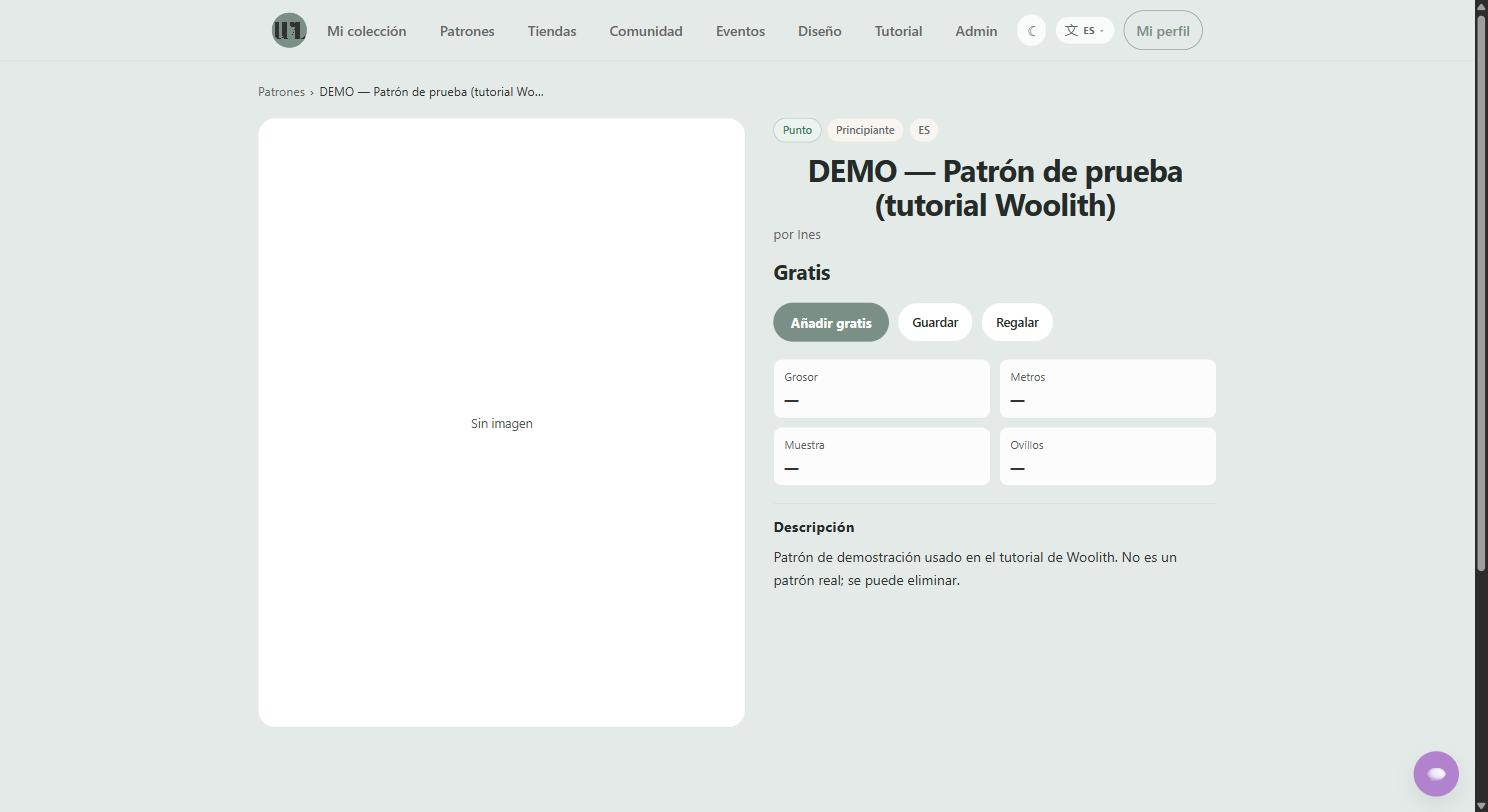Select Diseño in top navigation
Image resolution: width=1488 pixels, height=812 pixels.
point(819,31)
